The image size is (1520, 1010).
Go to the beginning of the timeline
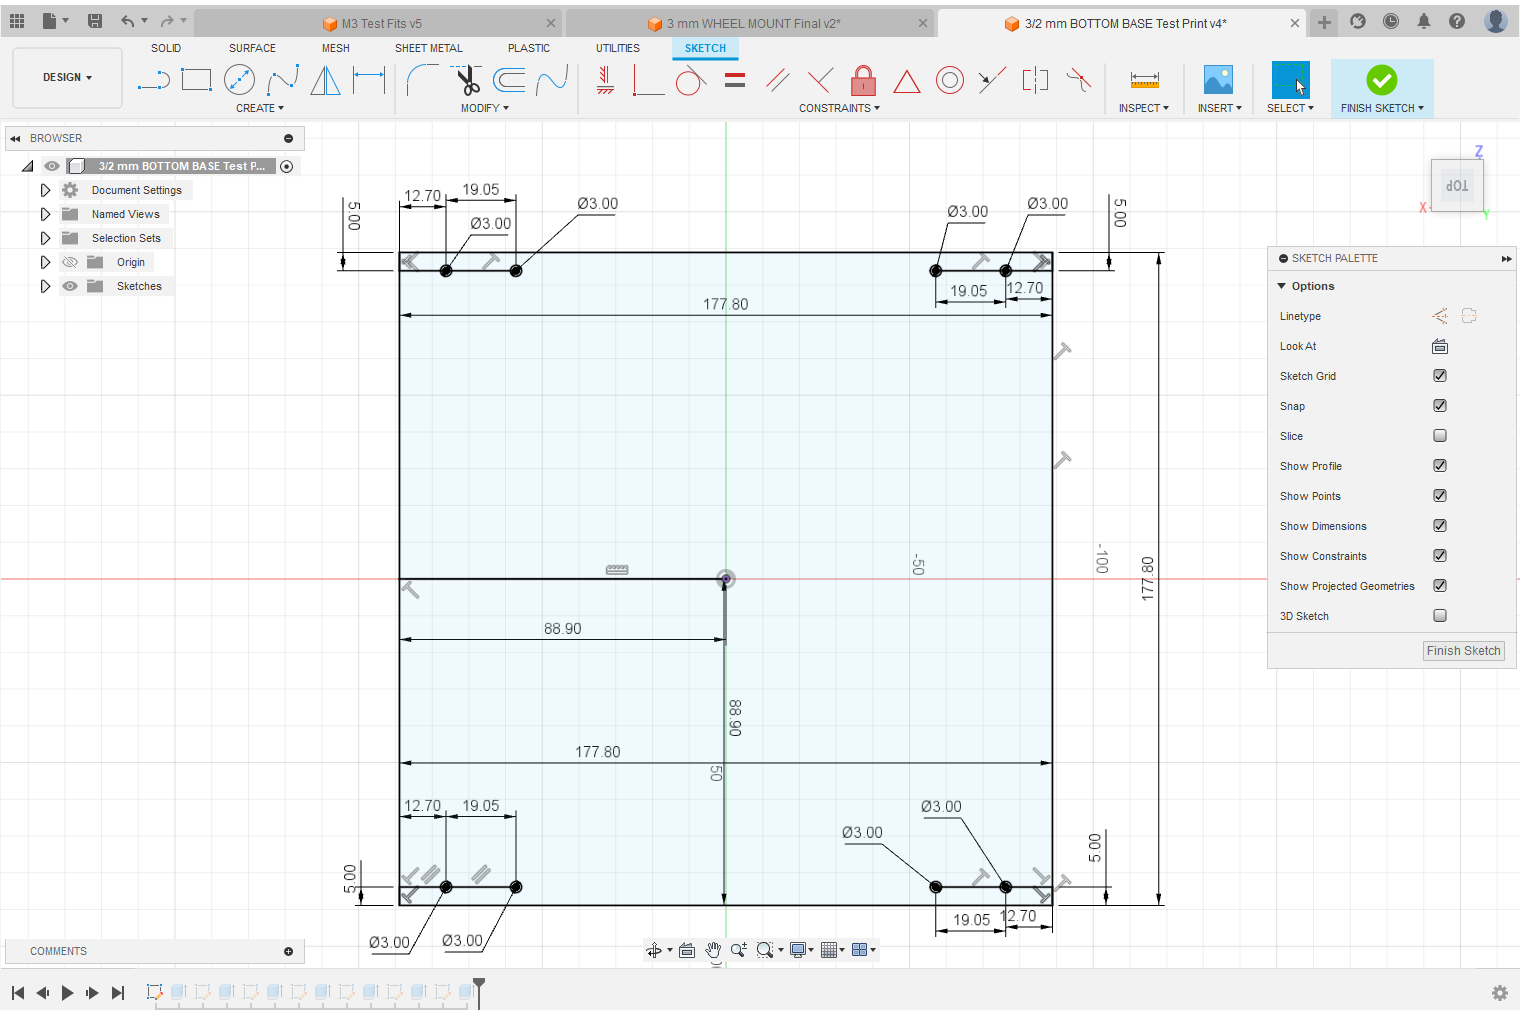18,993
